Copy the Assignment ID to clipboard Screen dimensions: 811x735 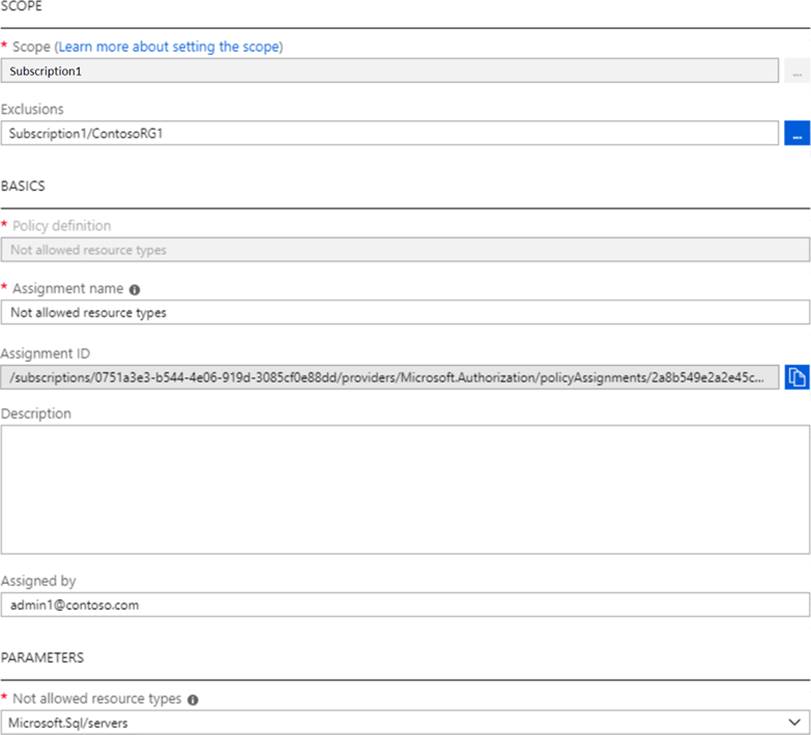point(797,377)
